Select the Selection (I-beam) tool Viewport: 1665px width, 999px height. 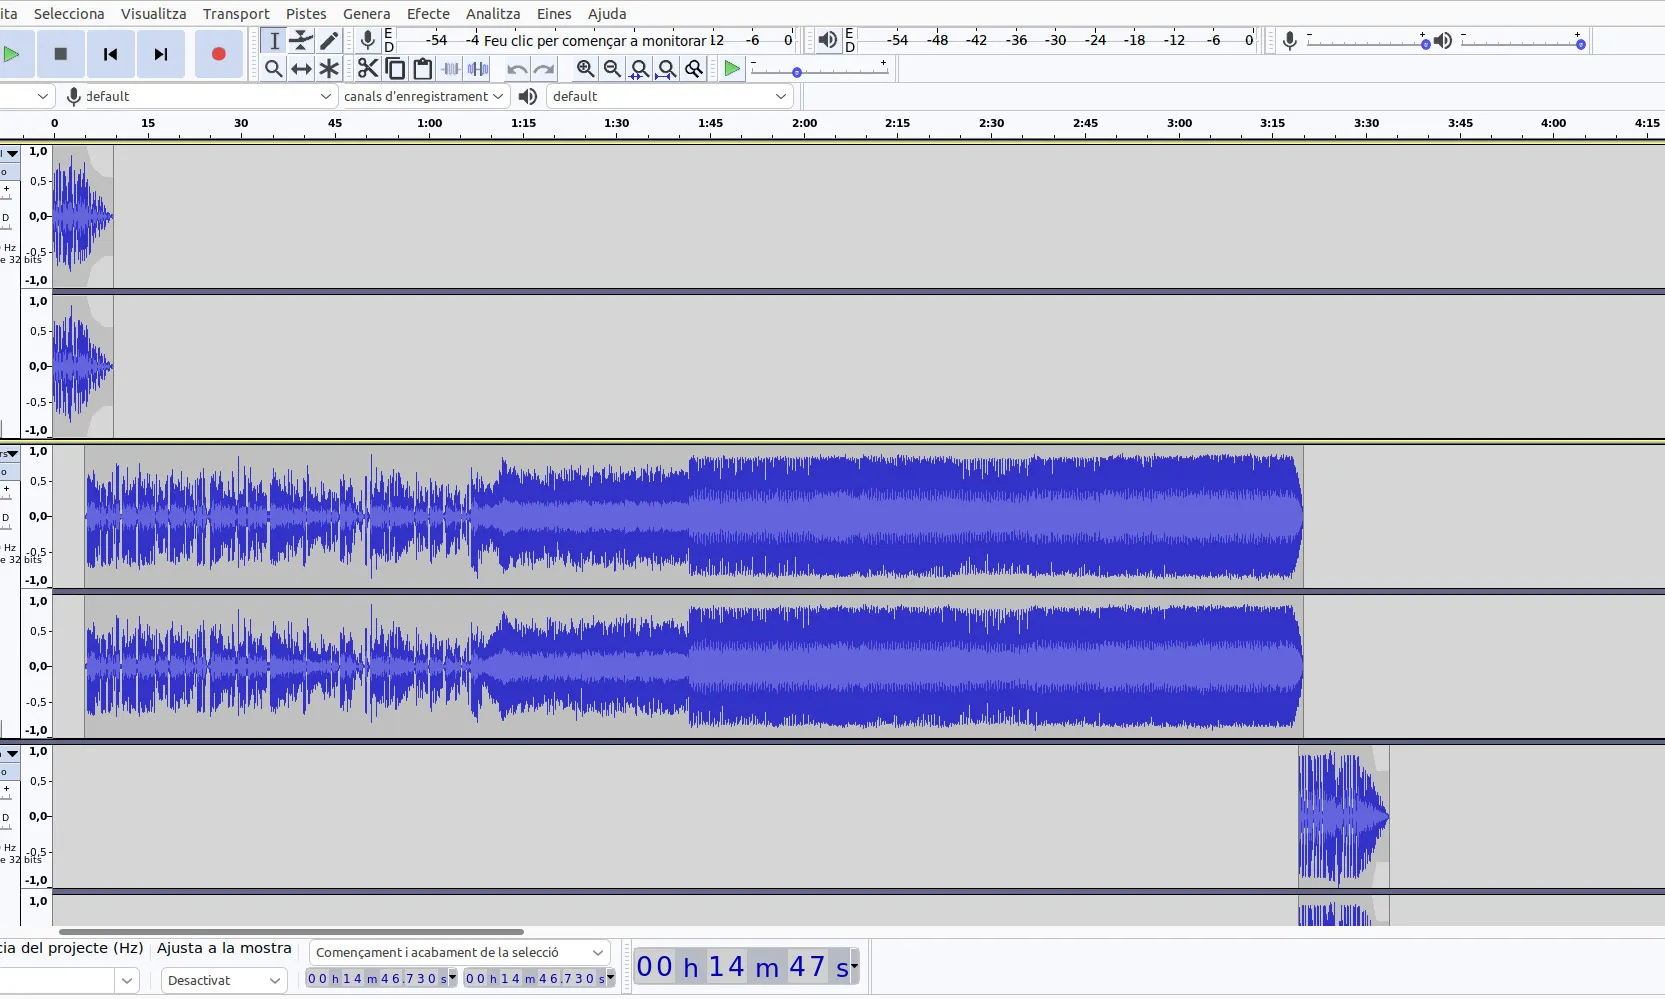point(274,40)
